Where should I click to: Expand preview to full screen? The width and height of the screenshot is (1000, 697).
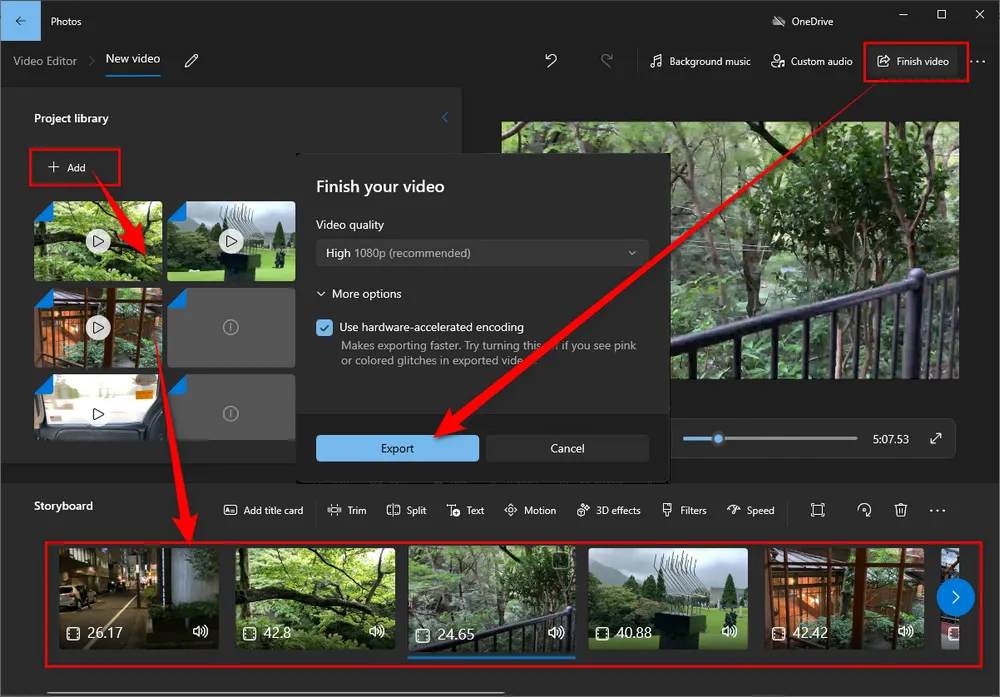pos(936,438)
